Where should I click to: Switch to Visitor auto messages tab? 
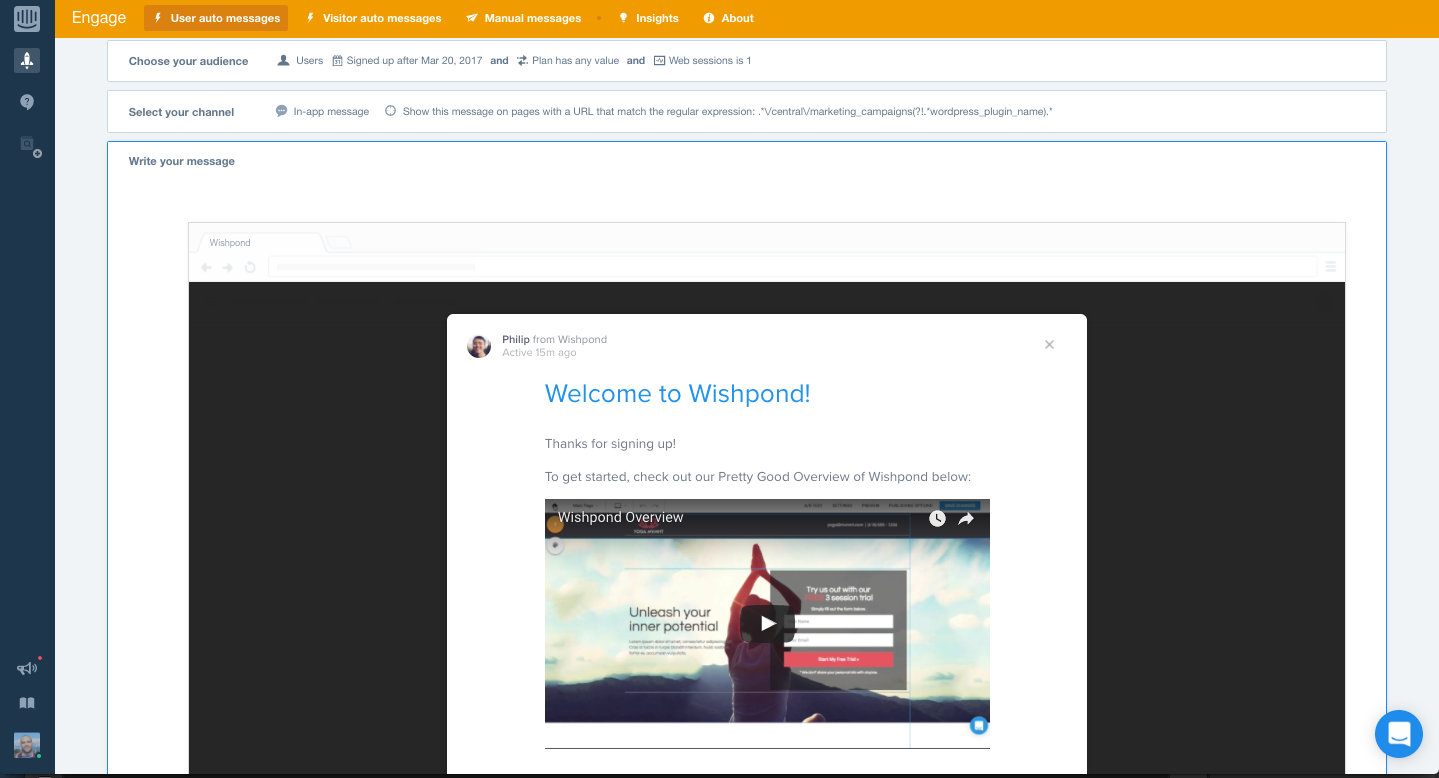pyautogui.click(x=373, y=18)
